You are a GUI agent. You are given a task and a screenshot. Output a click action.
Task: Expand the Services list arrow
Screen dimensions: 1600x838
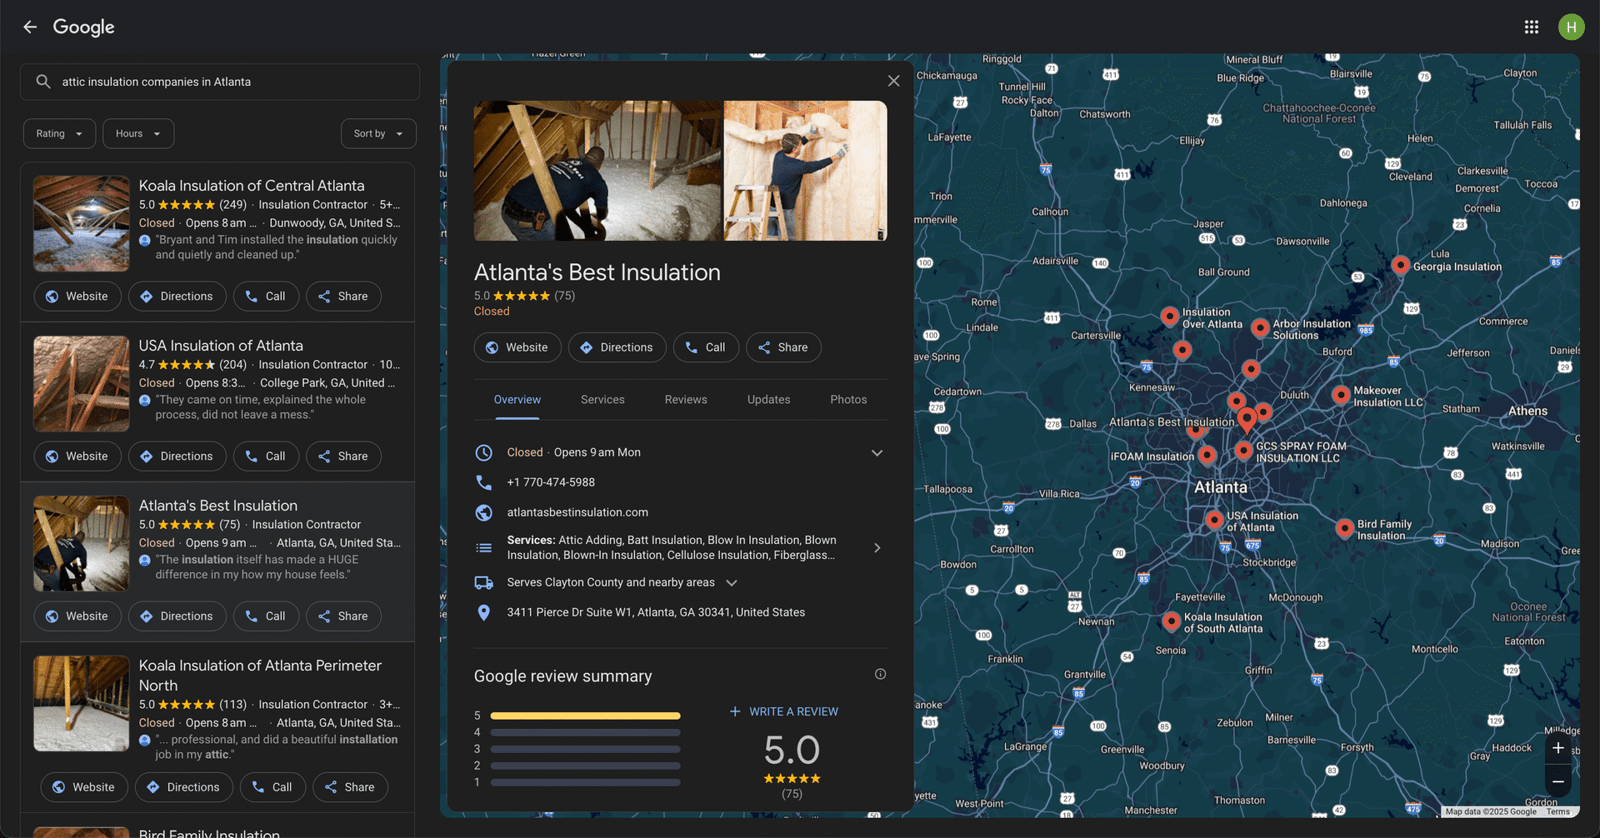tap(877, 548)
